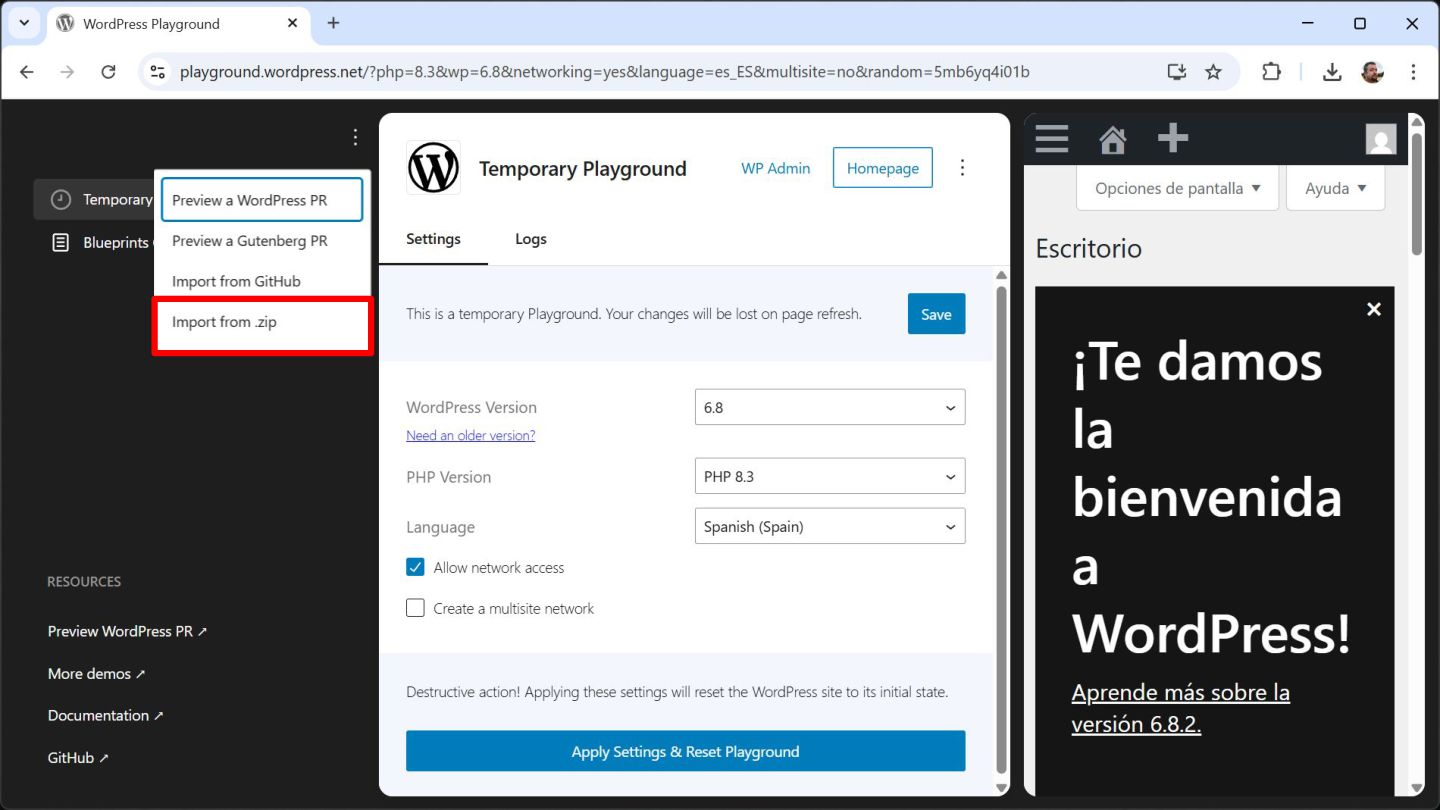Click the WordPress preview vertical scrollbar

pos(1416,195)
